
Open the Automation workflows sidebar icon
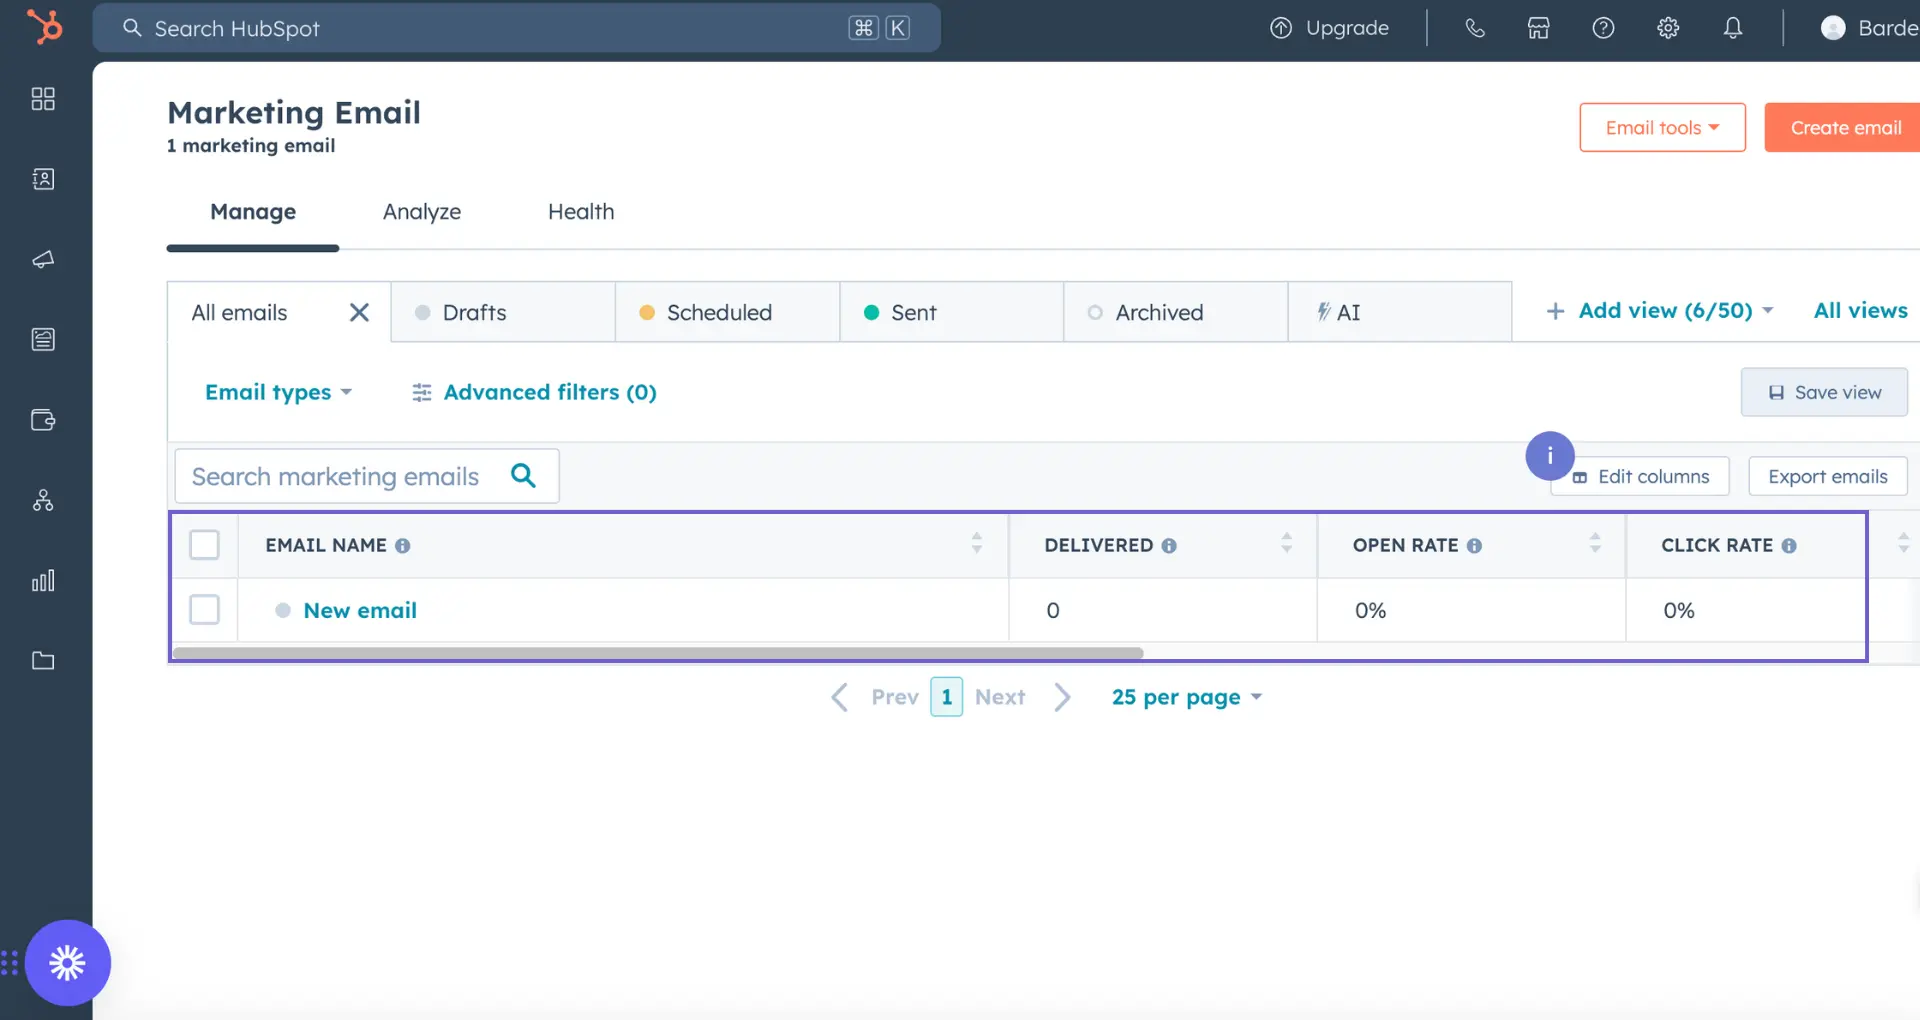[43, 500]
